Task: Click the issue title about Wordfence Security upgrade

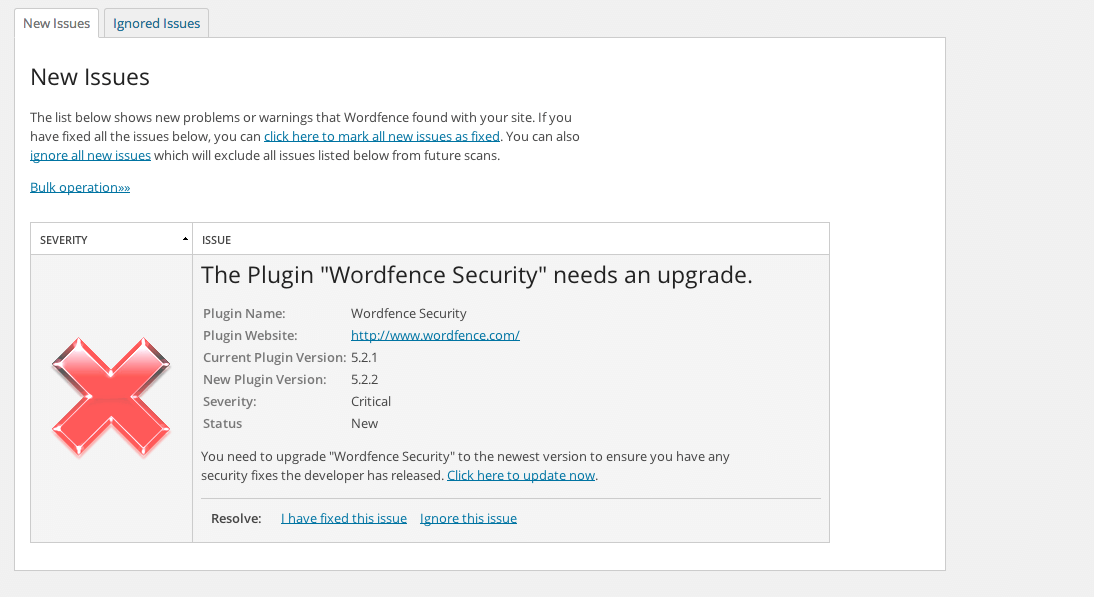Action: pyautogui.click(x=477, y=275)
